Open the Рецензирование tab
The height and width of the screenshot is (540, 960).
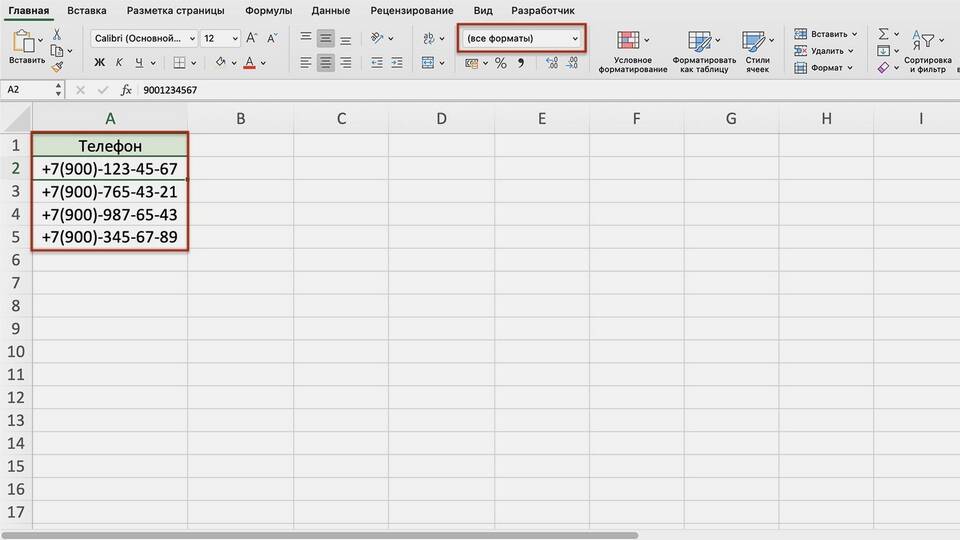412,10
